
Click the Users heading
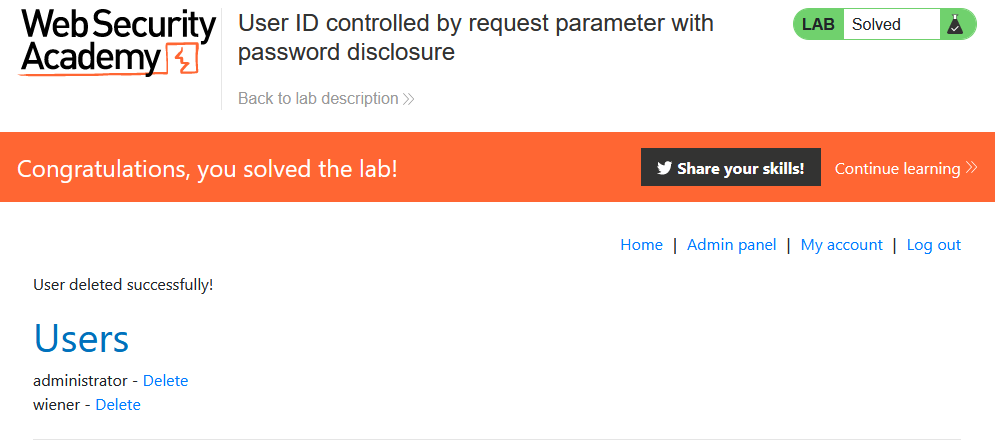81,339
